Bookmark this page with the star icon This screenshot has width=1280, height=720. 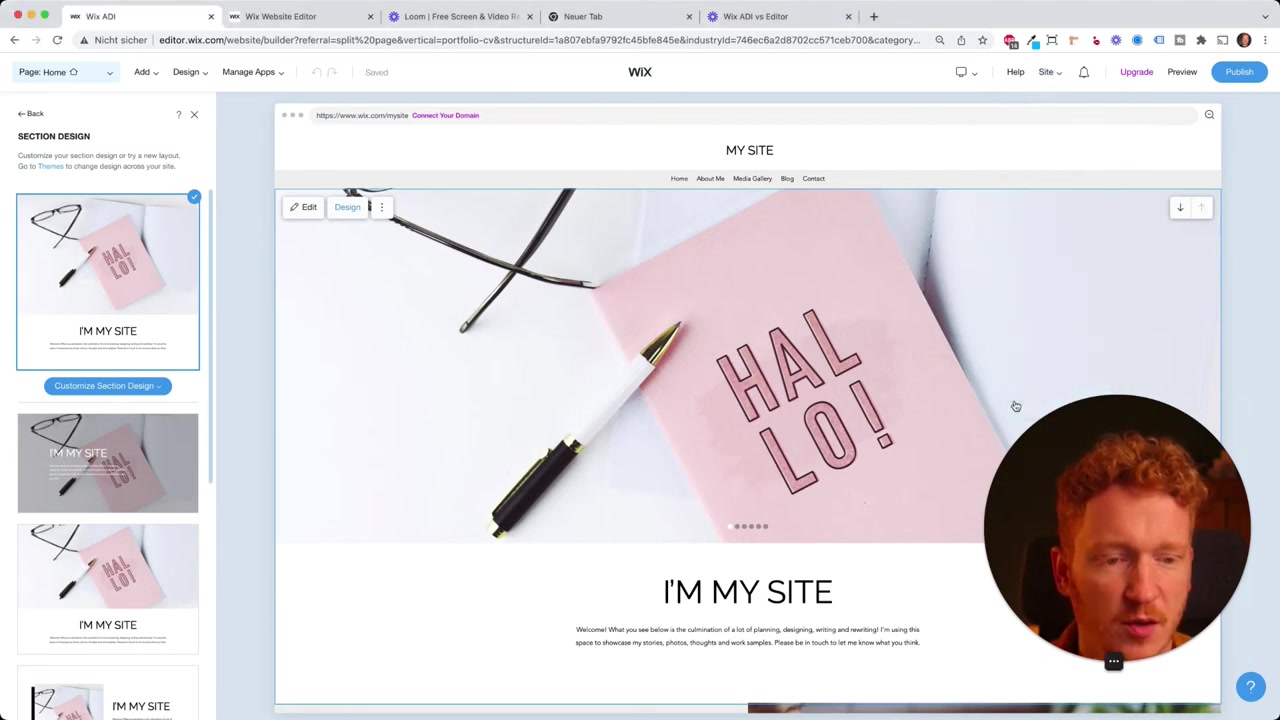click(x=982, y=40)
